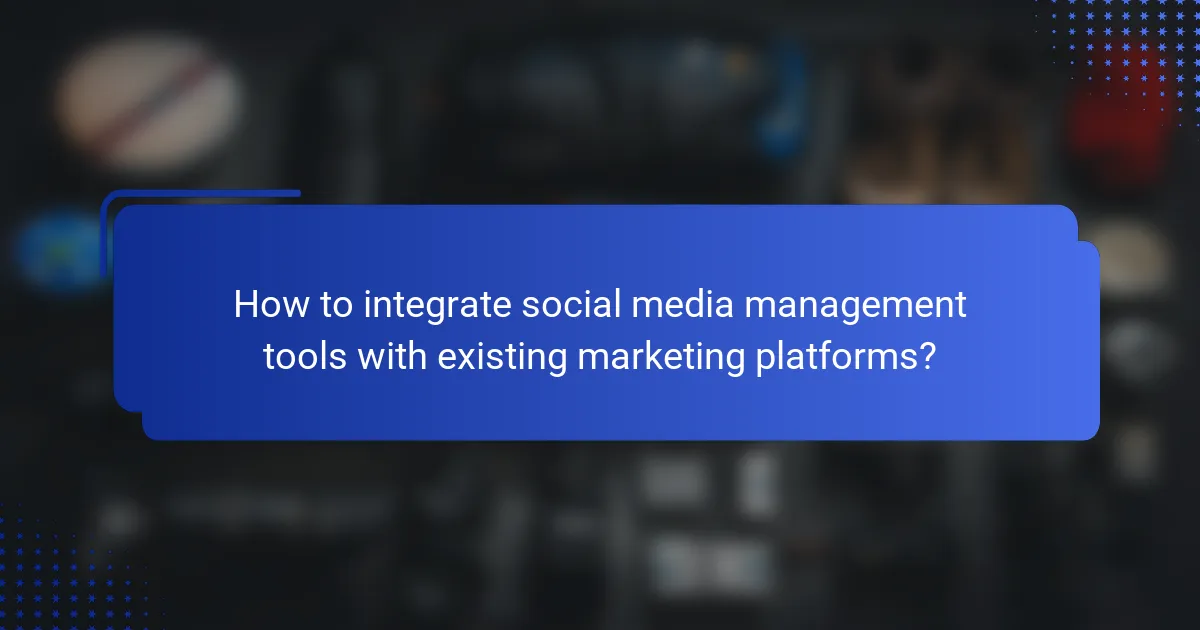Click the headline question text on the banner

[x=600, y=330]
